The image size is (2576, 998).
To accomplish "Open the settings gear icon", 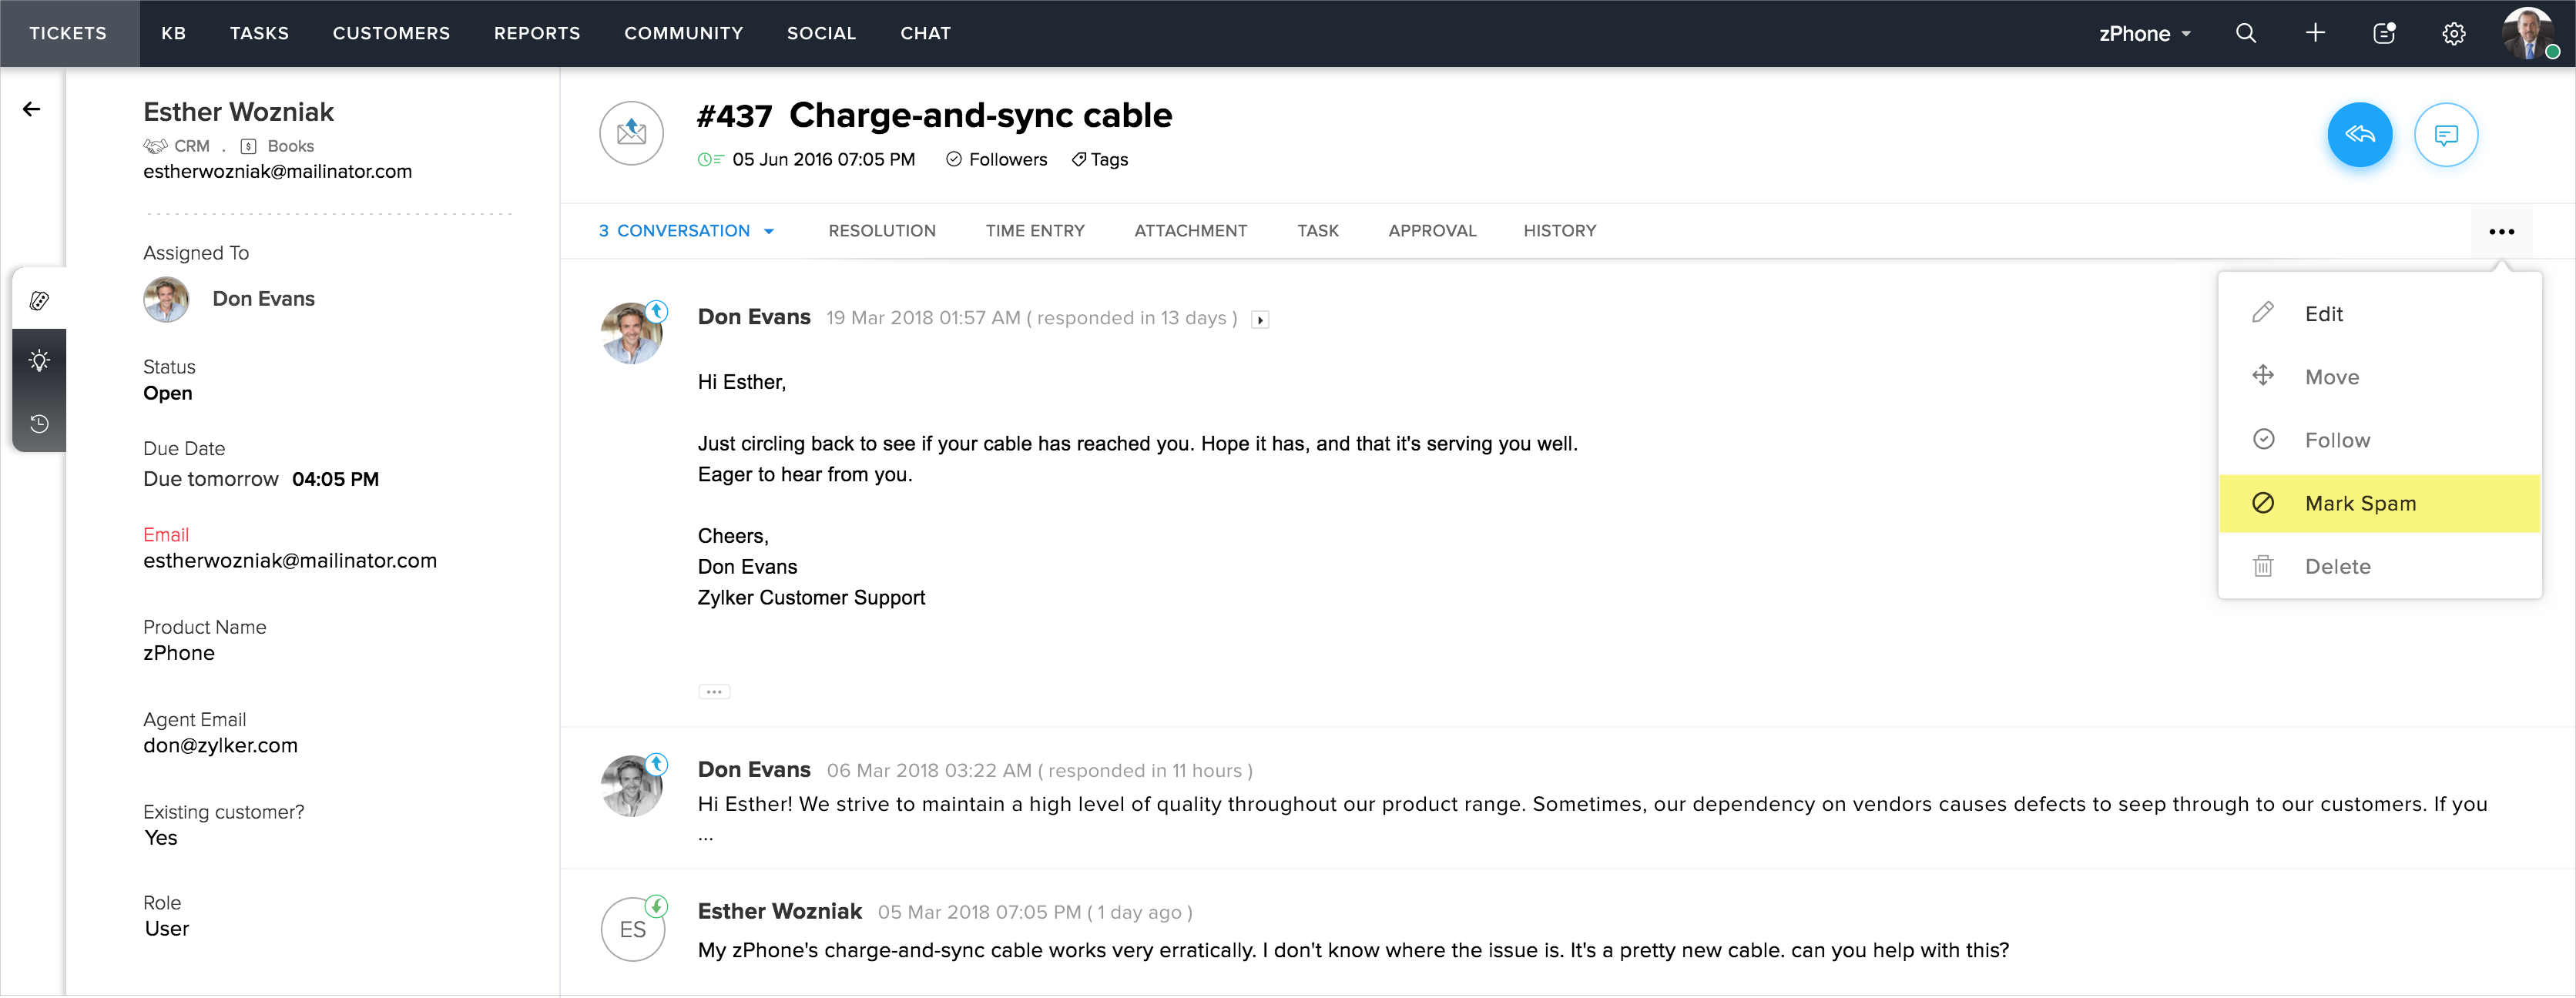I will [2453, 34].
